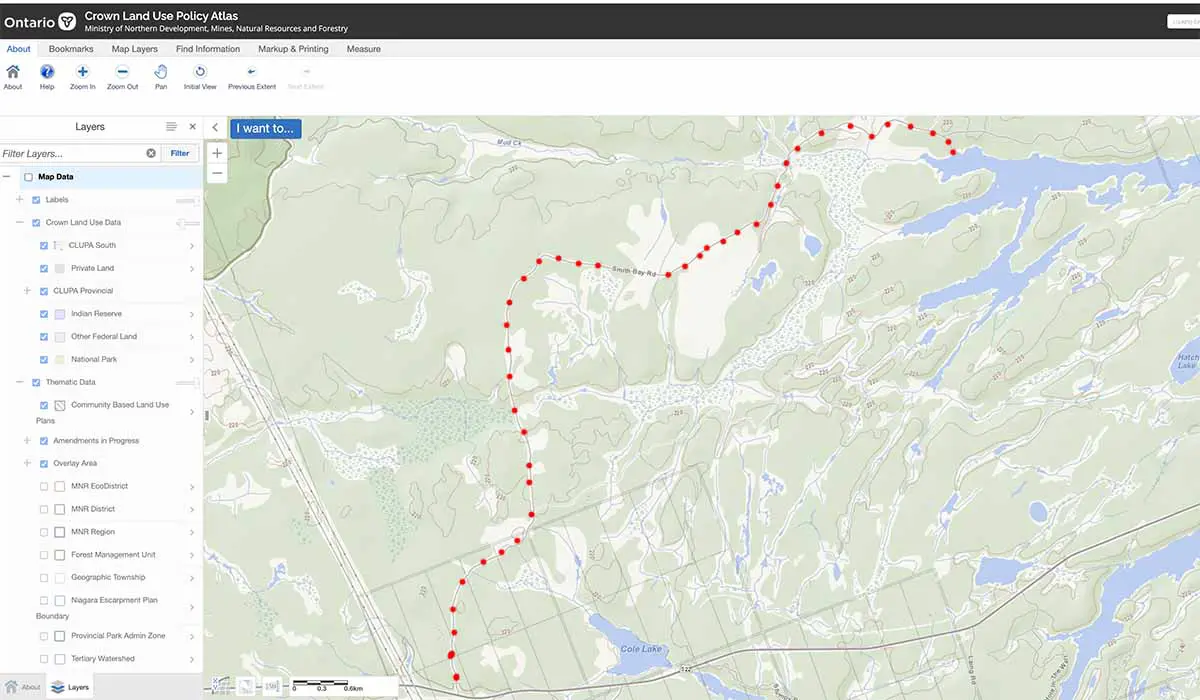This screenshot has height=700, width=1200.
Task: Expand the Labels layer group
Action: (19, 199)
